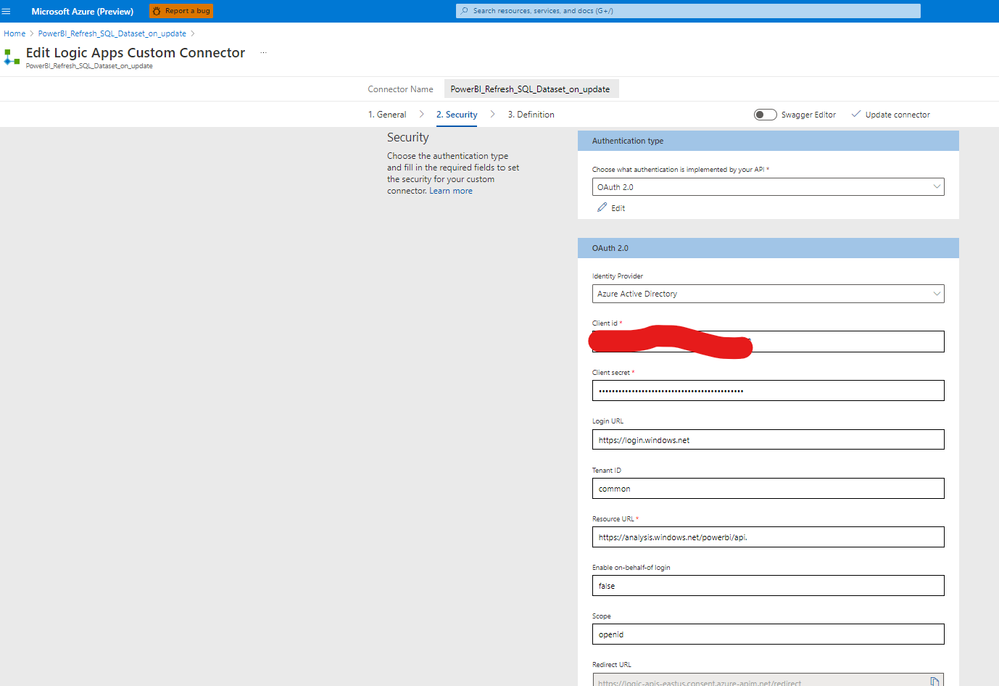Select the 2. Security step

(x=457, y=115)
